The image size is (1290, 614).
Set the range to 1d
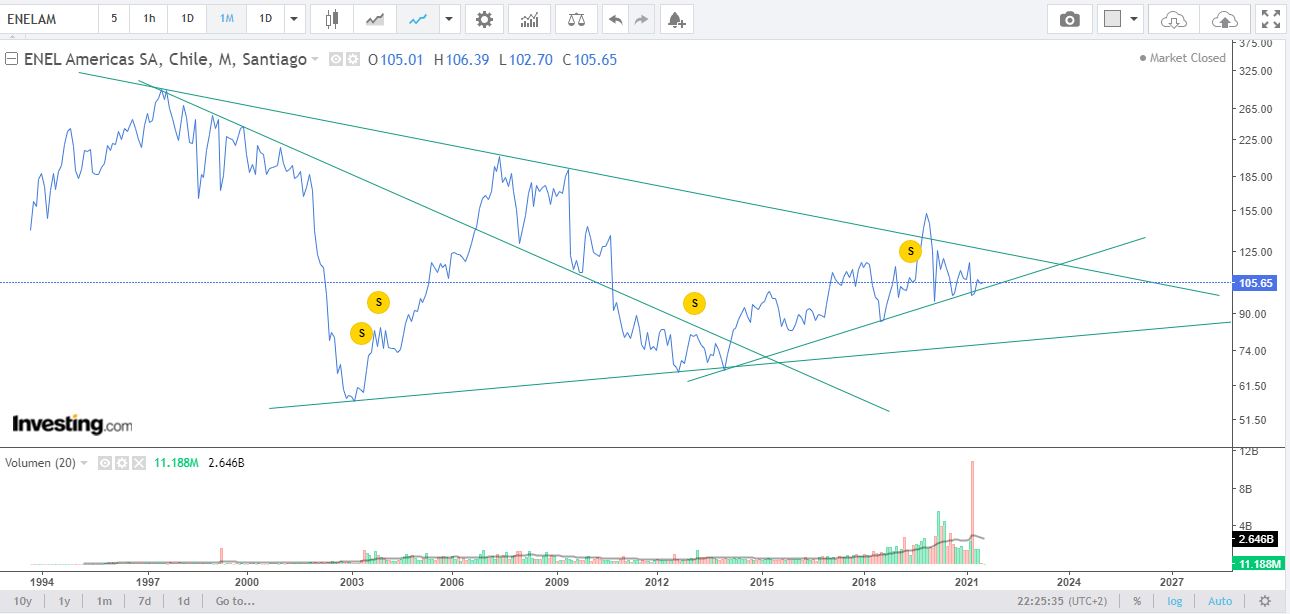click(x=184, y=601)
